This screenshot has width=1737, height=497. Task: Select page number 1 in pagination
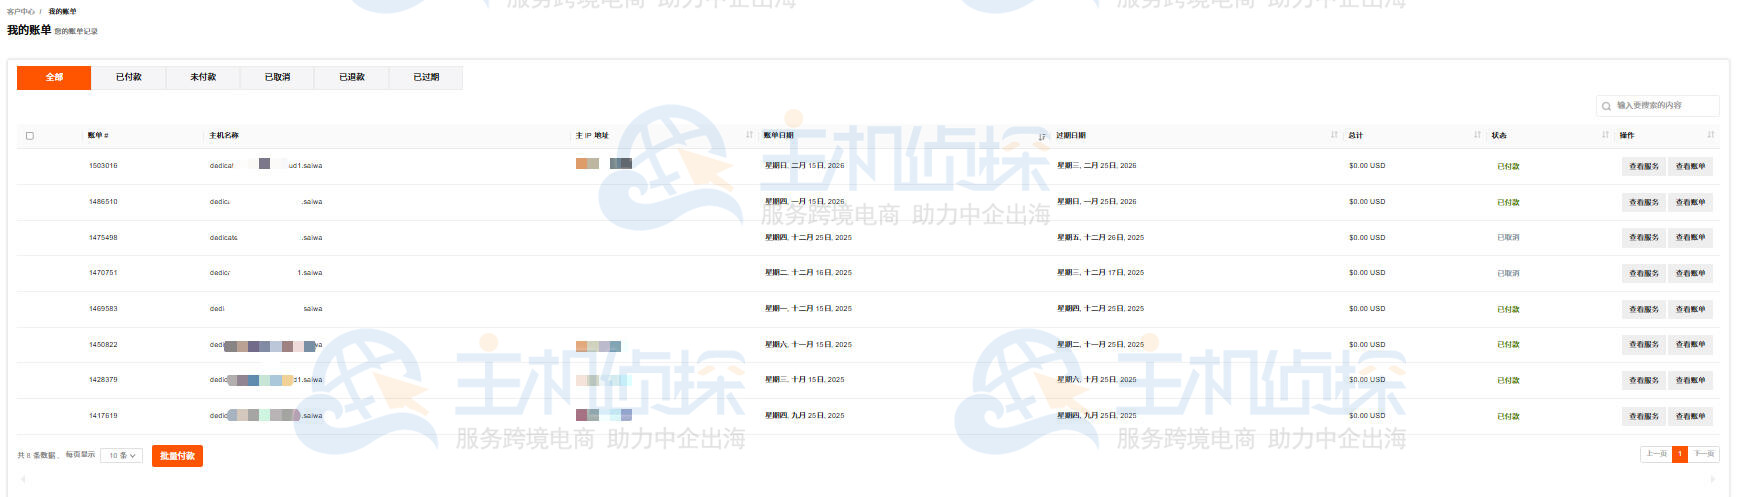(x=1680, y=454)
